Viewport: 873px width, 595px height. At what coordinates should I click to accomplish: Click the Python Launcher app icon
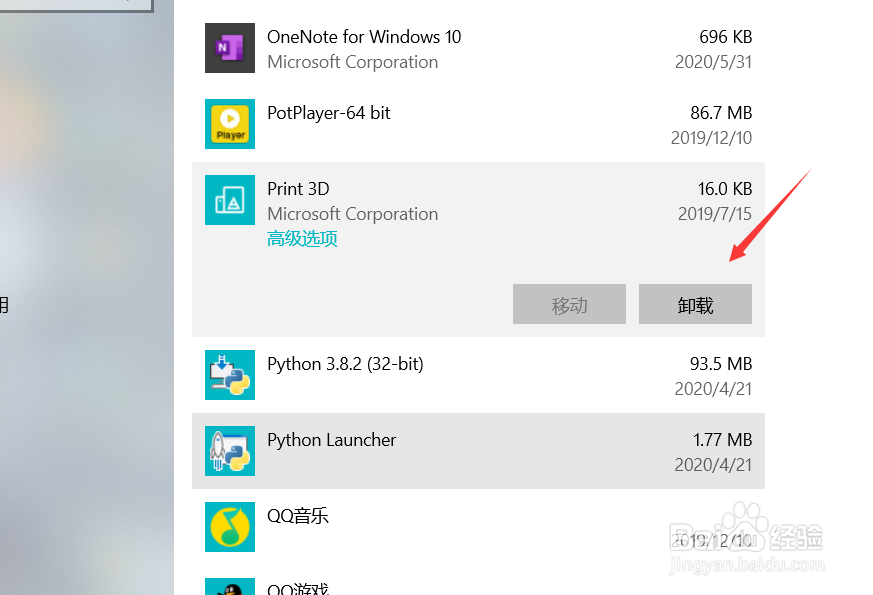pyautogui.click(x=230, y=451)
